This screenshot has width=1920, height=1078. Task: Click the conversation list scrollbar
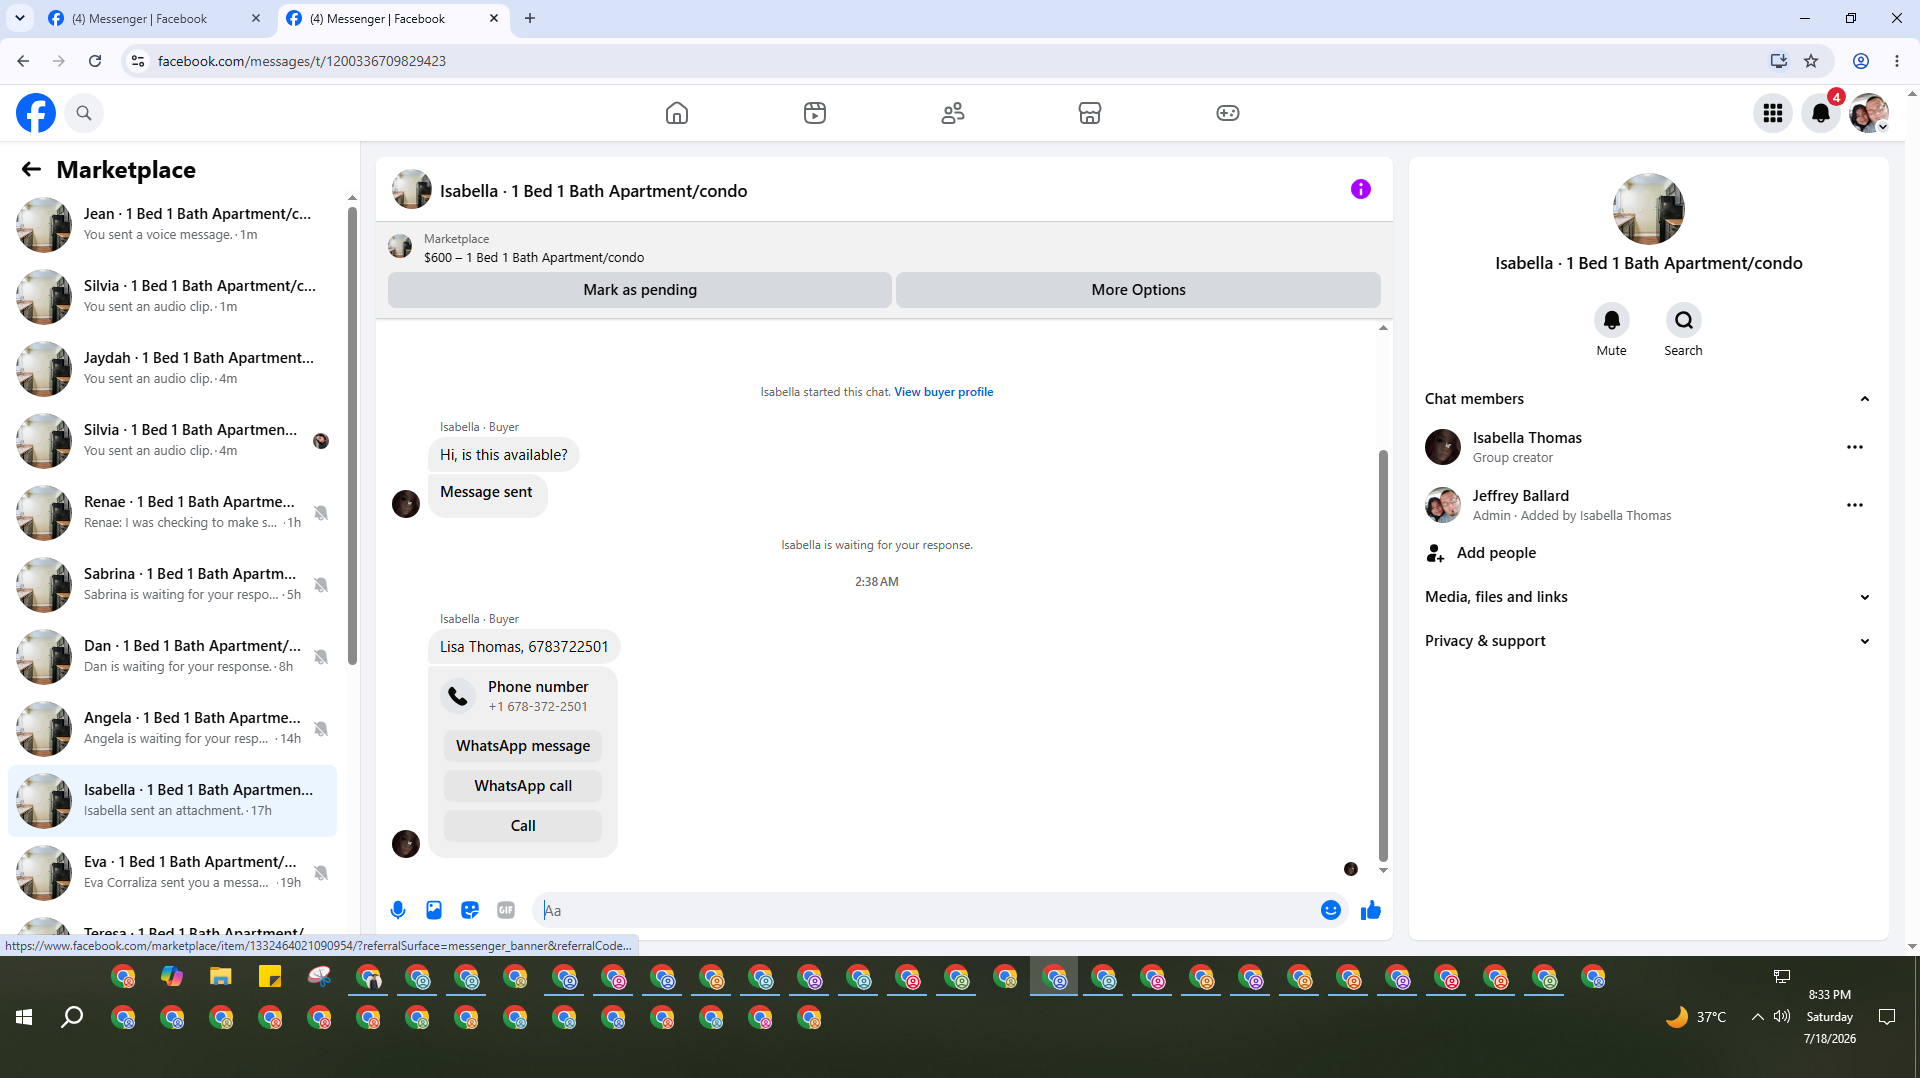[352, 434]
